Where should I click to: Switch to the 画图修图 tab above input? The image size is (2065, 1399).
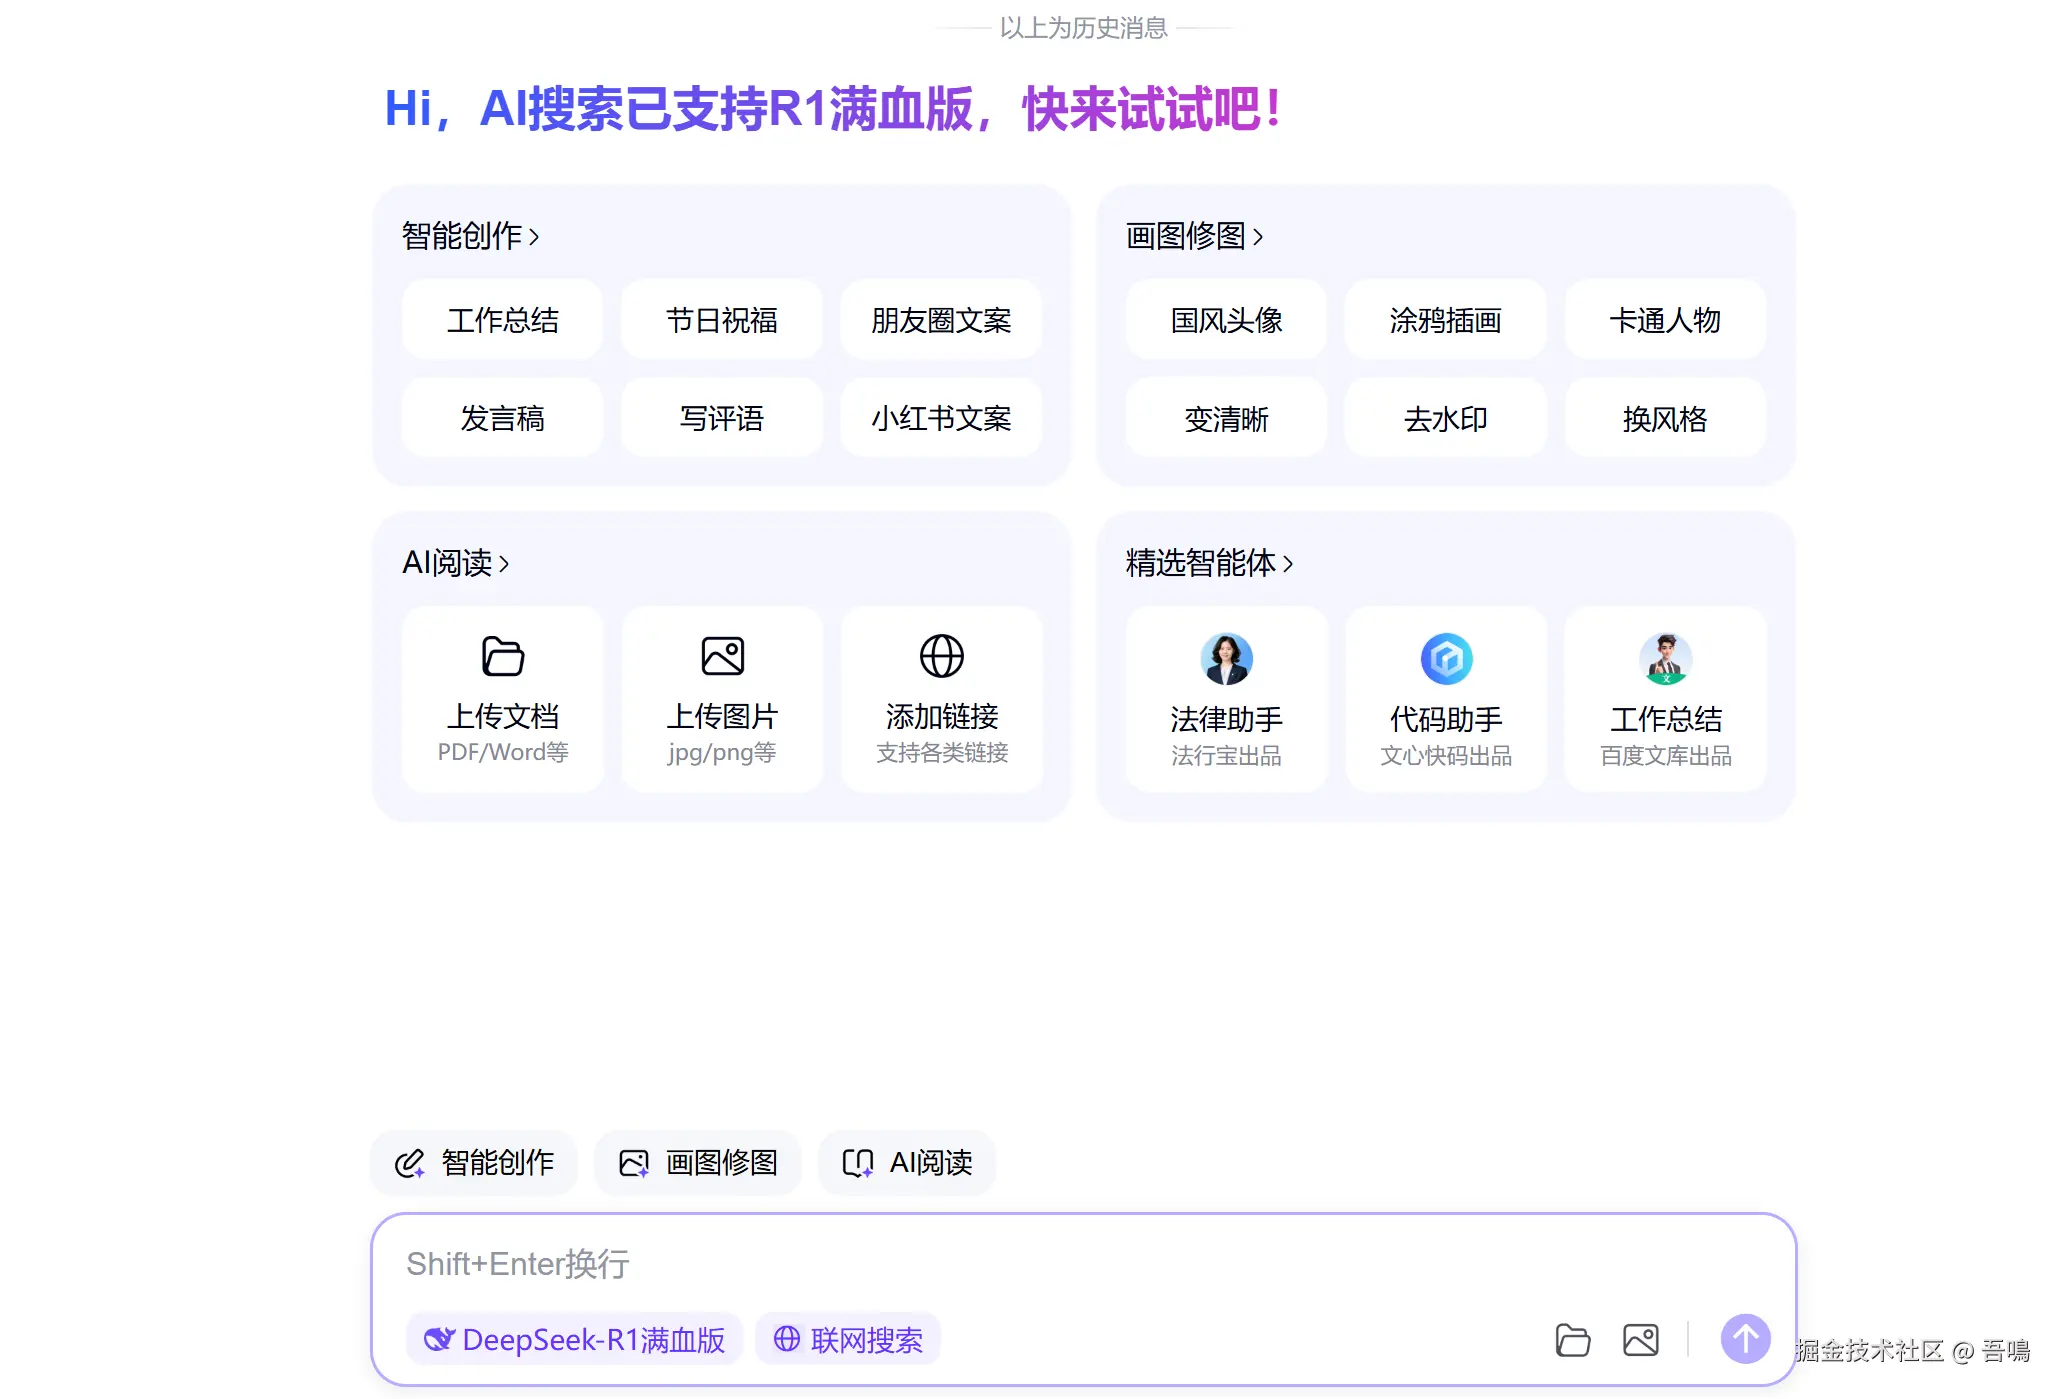(x=698, y=1162)
